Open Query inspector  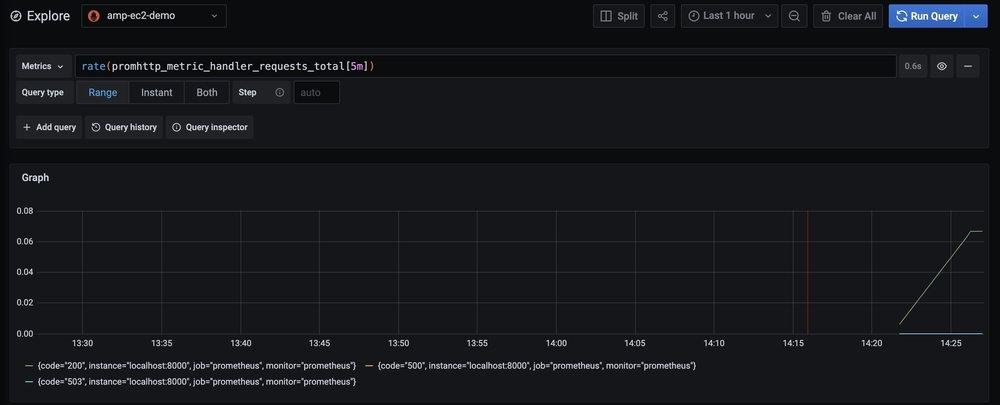coord(210,128)
